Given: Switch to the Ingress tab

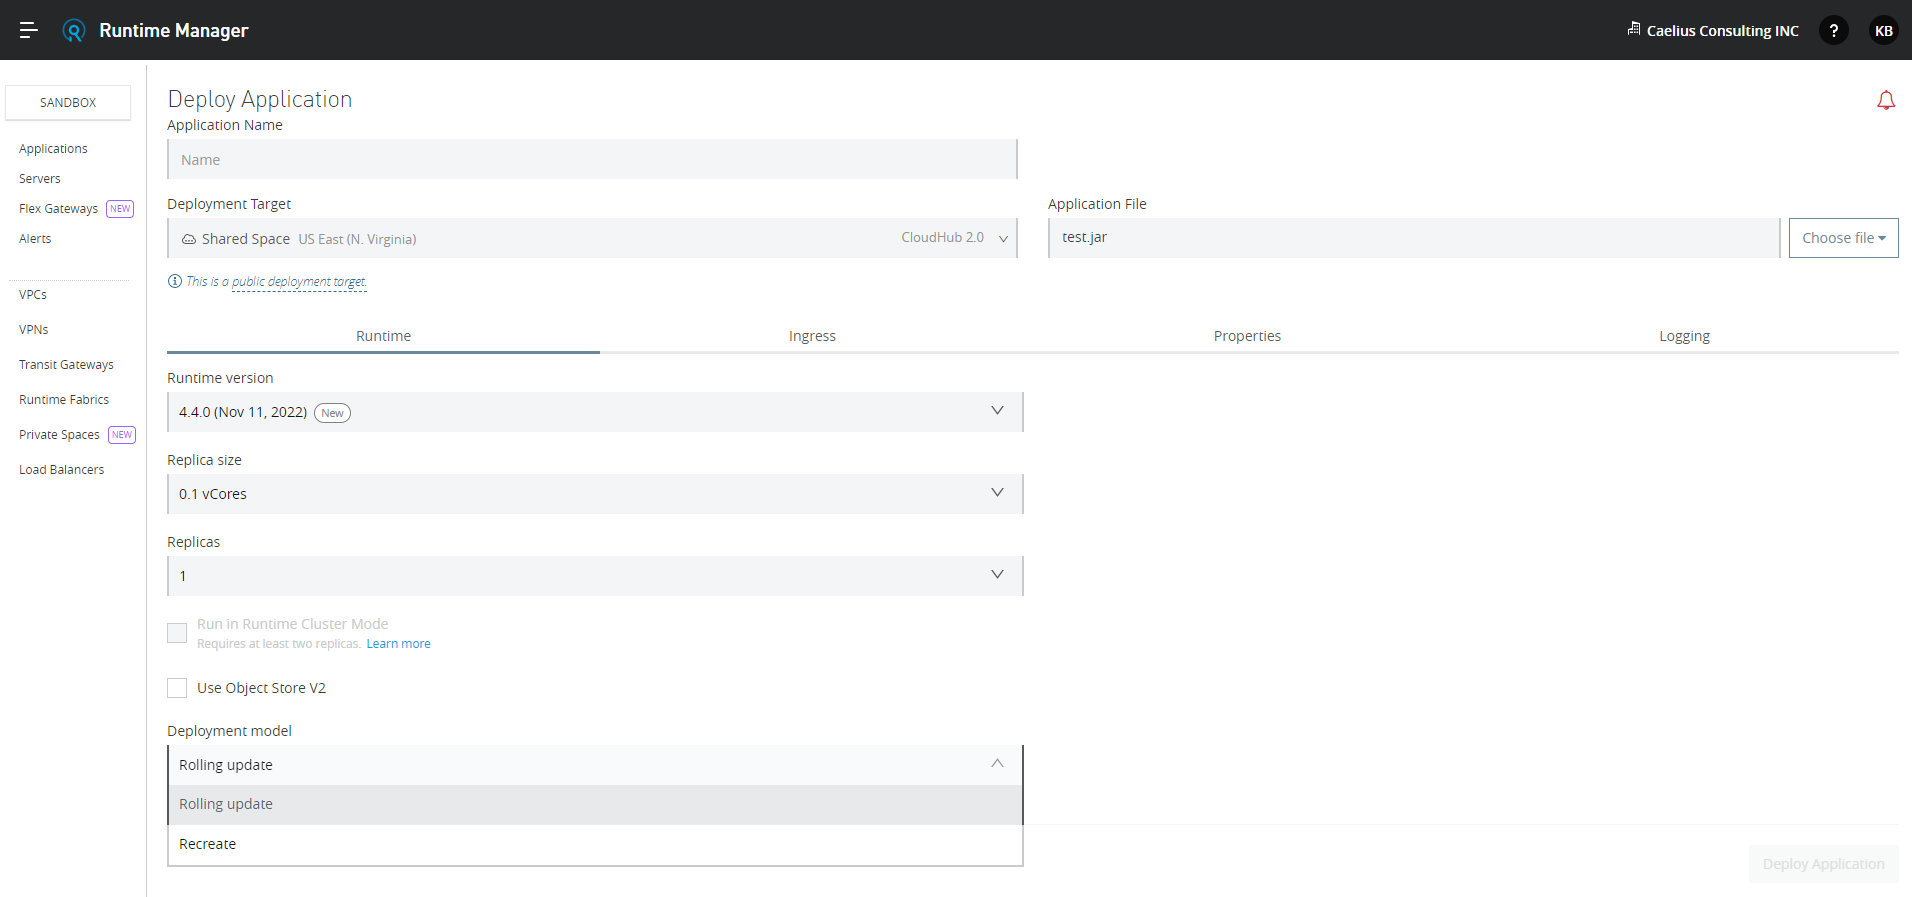Looking at the screenshot, I should pyautogui.click(x=812, y=336).
